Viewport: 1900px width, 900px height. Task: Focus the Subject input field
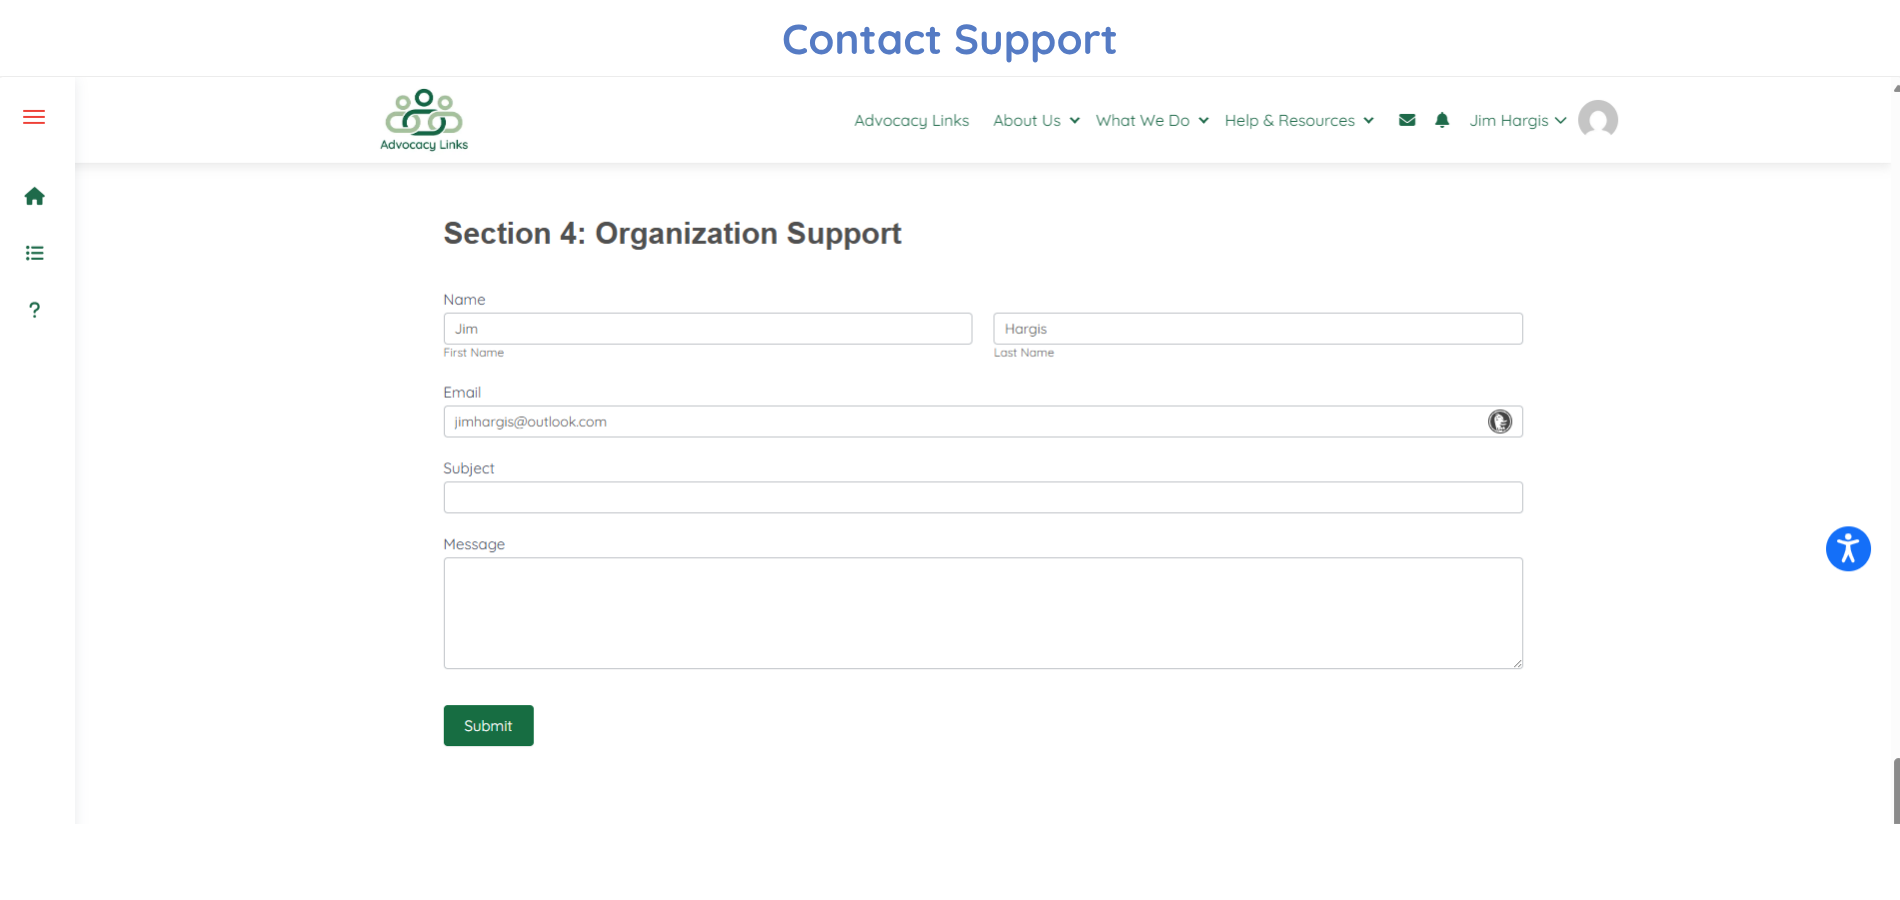982,498
